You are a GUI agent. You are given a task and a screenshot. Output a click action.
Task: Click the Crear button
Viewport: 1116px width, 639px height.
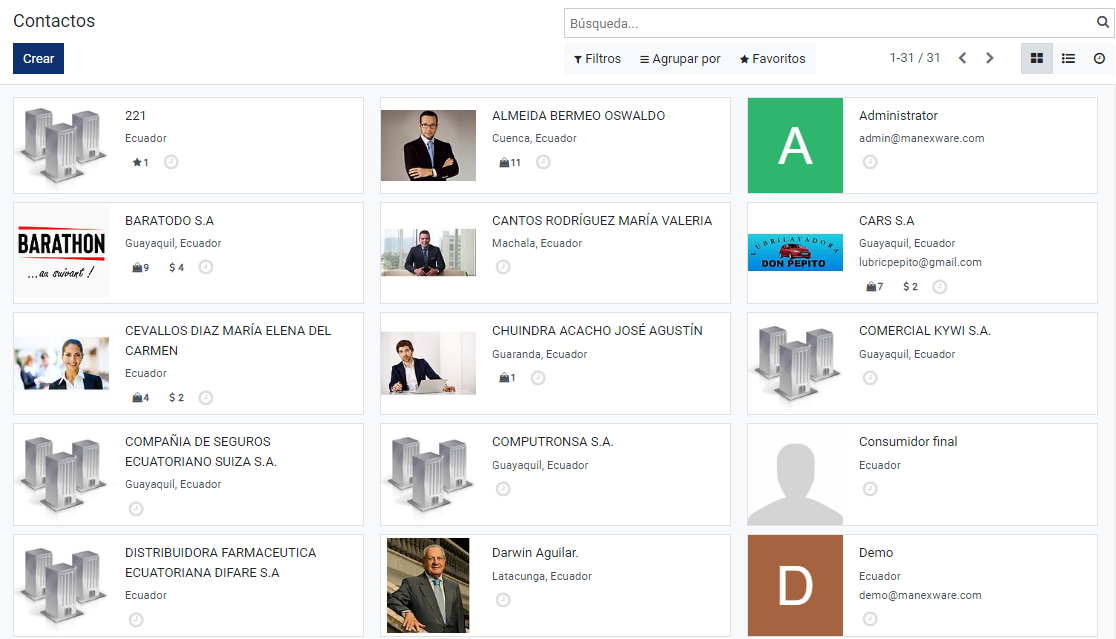point(38,58)
